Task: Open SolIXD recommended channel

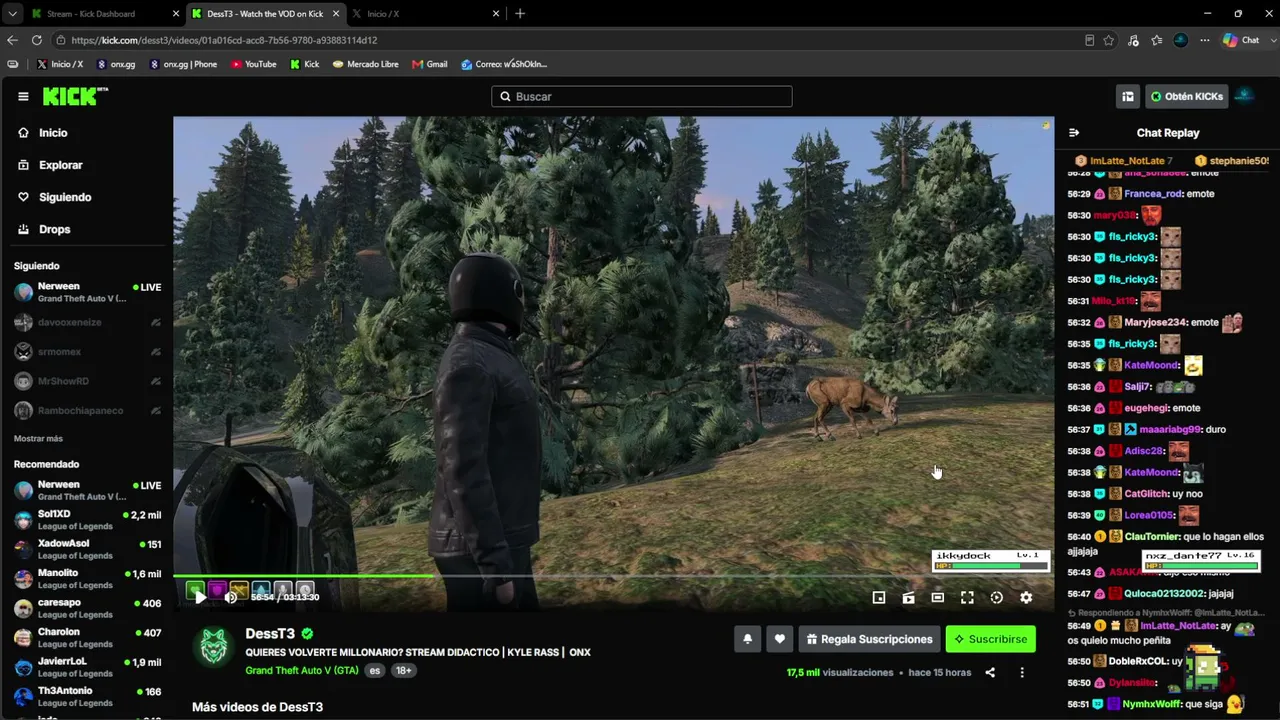Action: coord(87,520)
